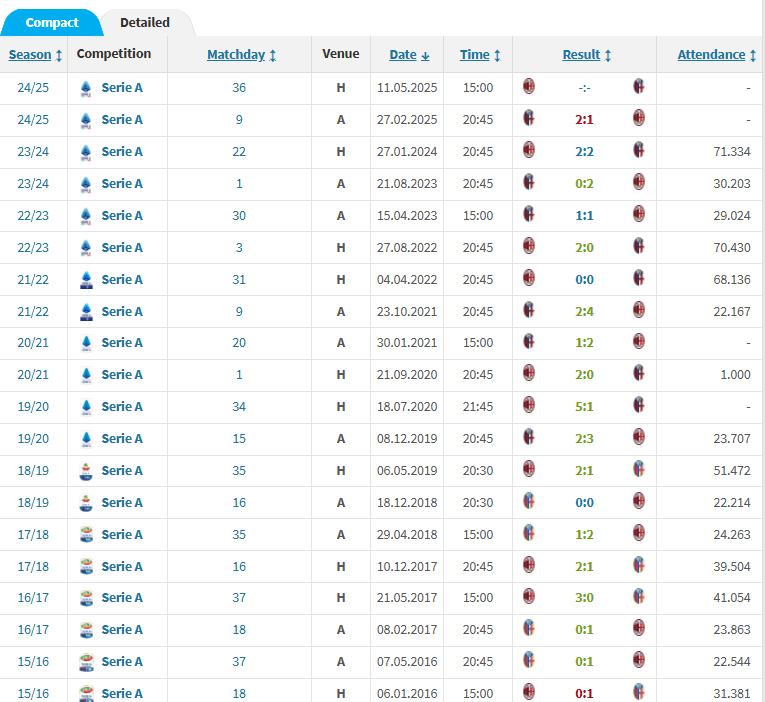The image size is (765, 702).
Task: Click the attendance value 1.000
Action: (736, 375)
